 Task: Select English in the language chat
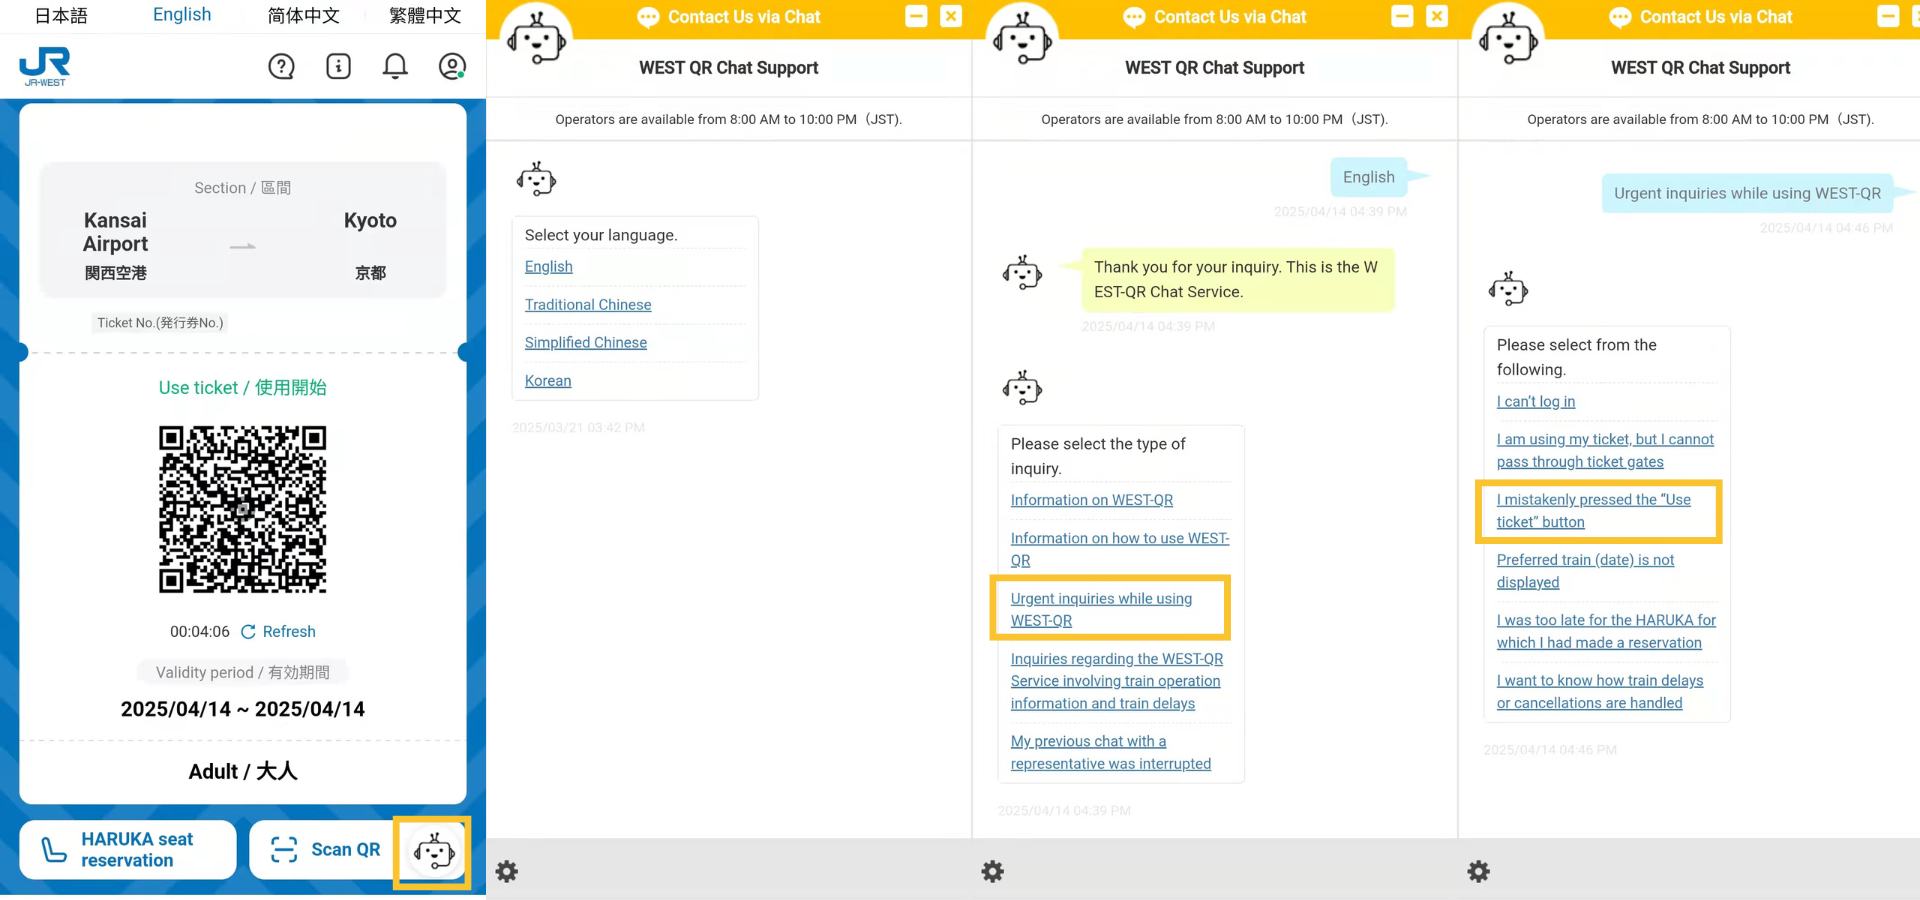549,267
